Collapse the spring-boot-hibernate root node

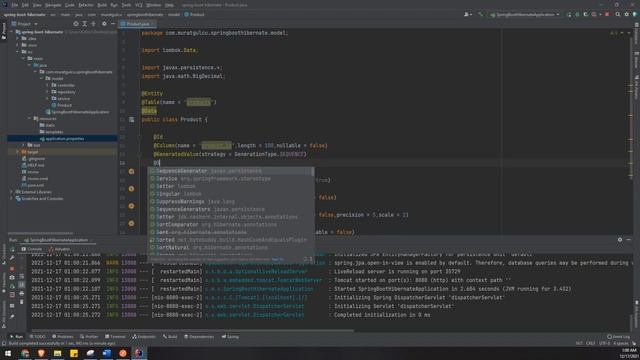coord(11,32)
